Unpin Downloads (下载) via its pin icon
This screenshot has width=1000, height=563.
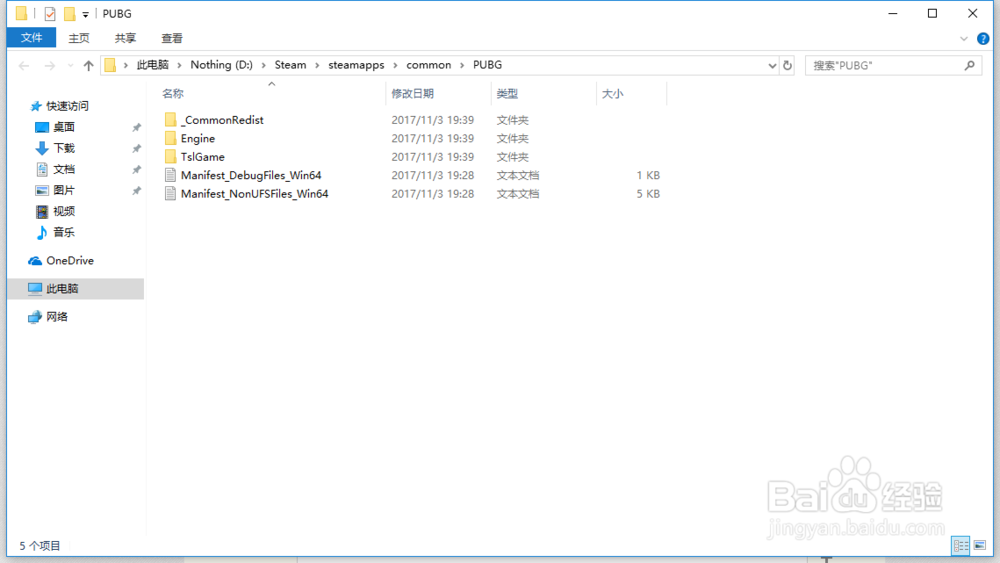pos(136,149)
